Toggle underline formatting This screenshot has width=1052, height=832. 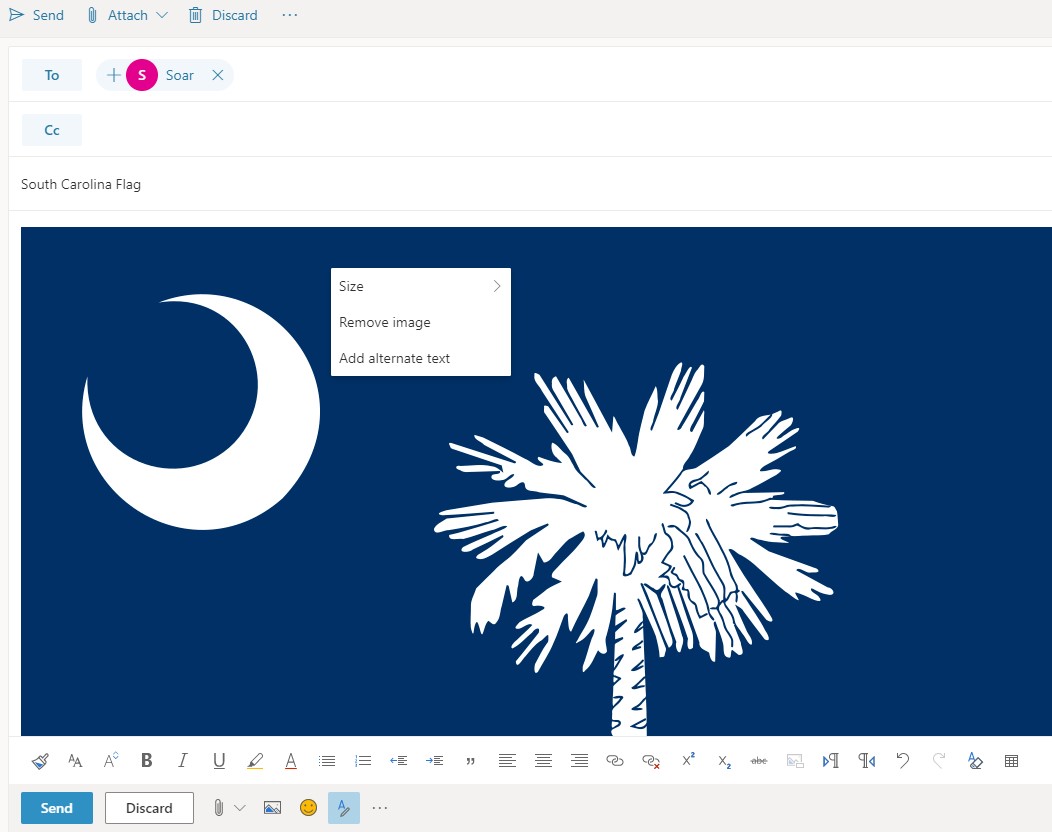[x=219, y=760]
